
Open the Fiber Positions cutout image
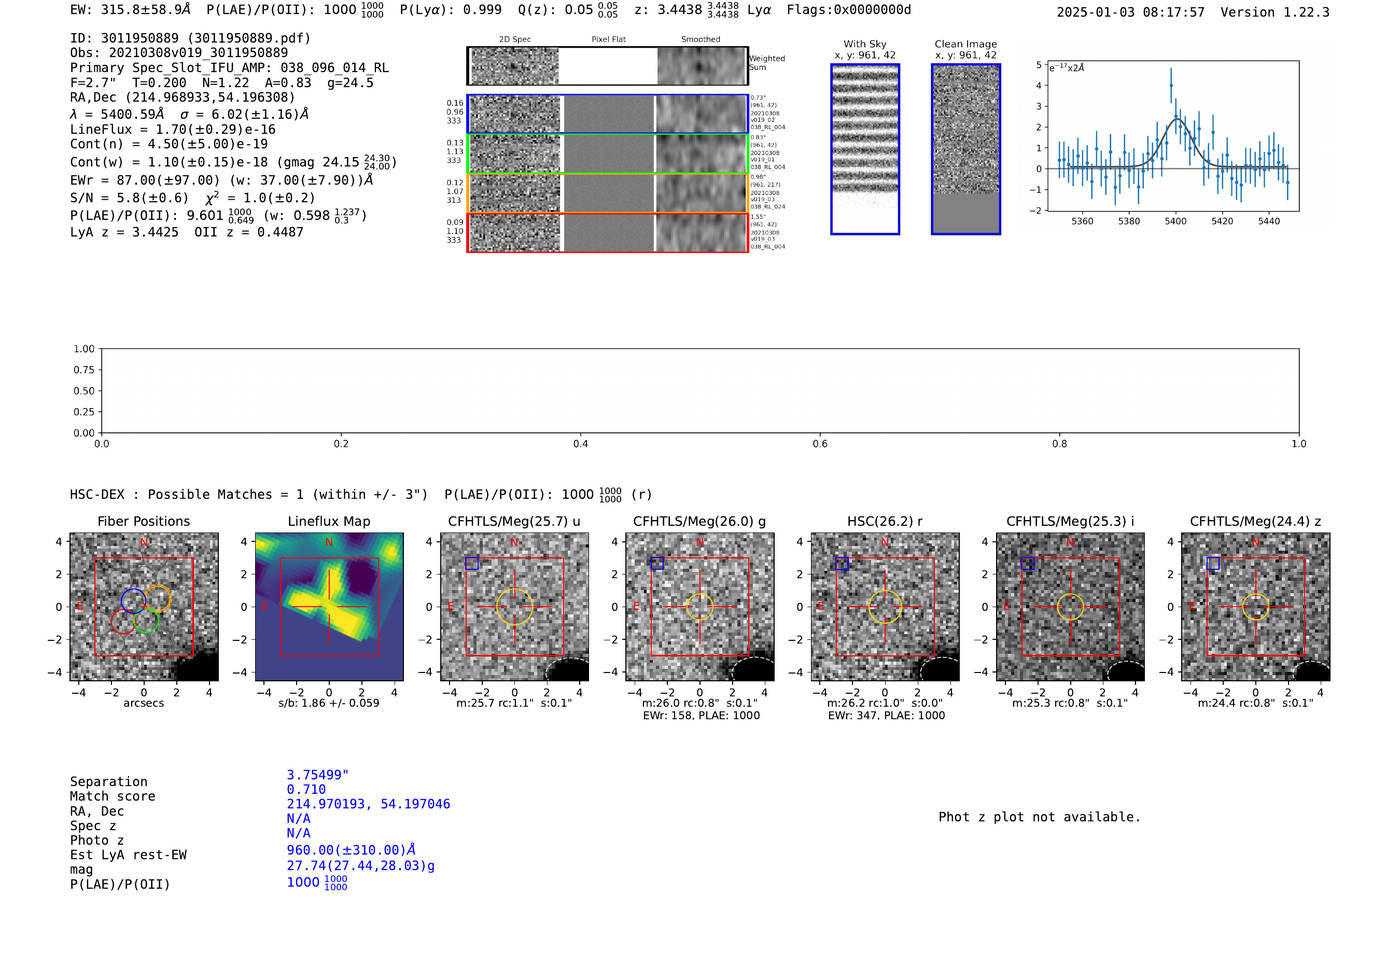click(x=144, y=607)
